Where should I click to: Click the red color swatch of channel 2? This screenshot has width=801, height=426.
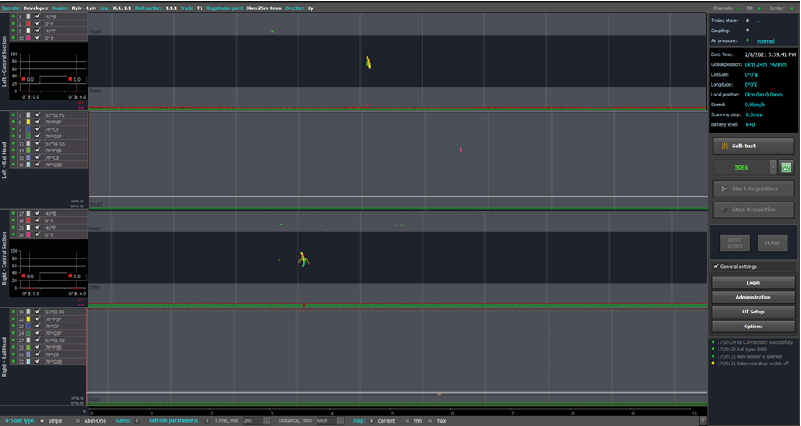coord(28,24)
